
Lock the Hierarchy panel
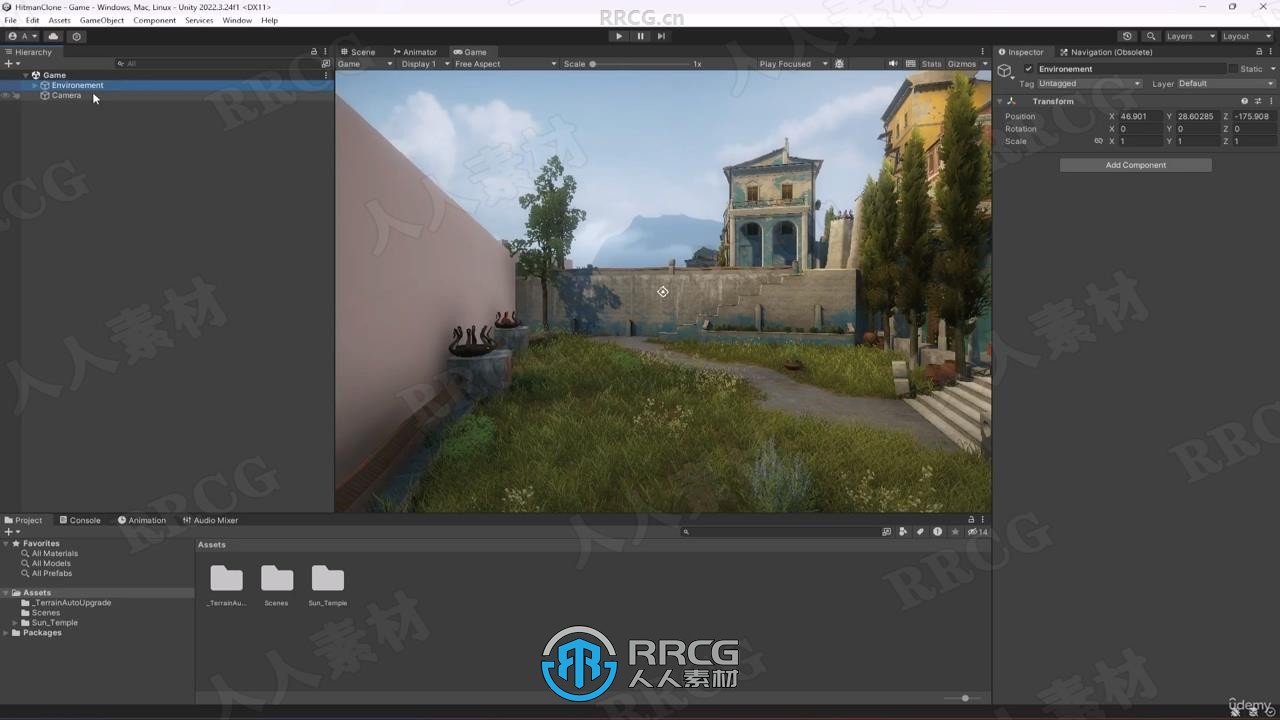[314, 52]
